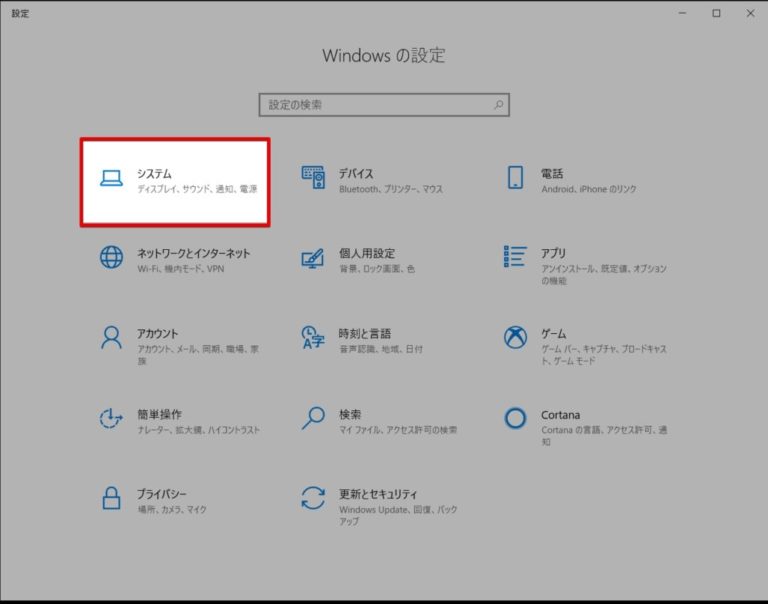Minimize the 設定 window
Image resolution: width=768 pixels, height=604 pixels.
pos(683,13)
